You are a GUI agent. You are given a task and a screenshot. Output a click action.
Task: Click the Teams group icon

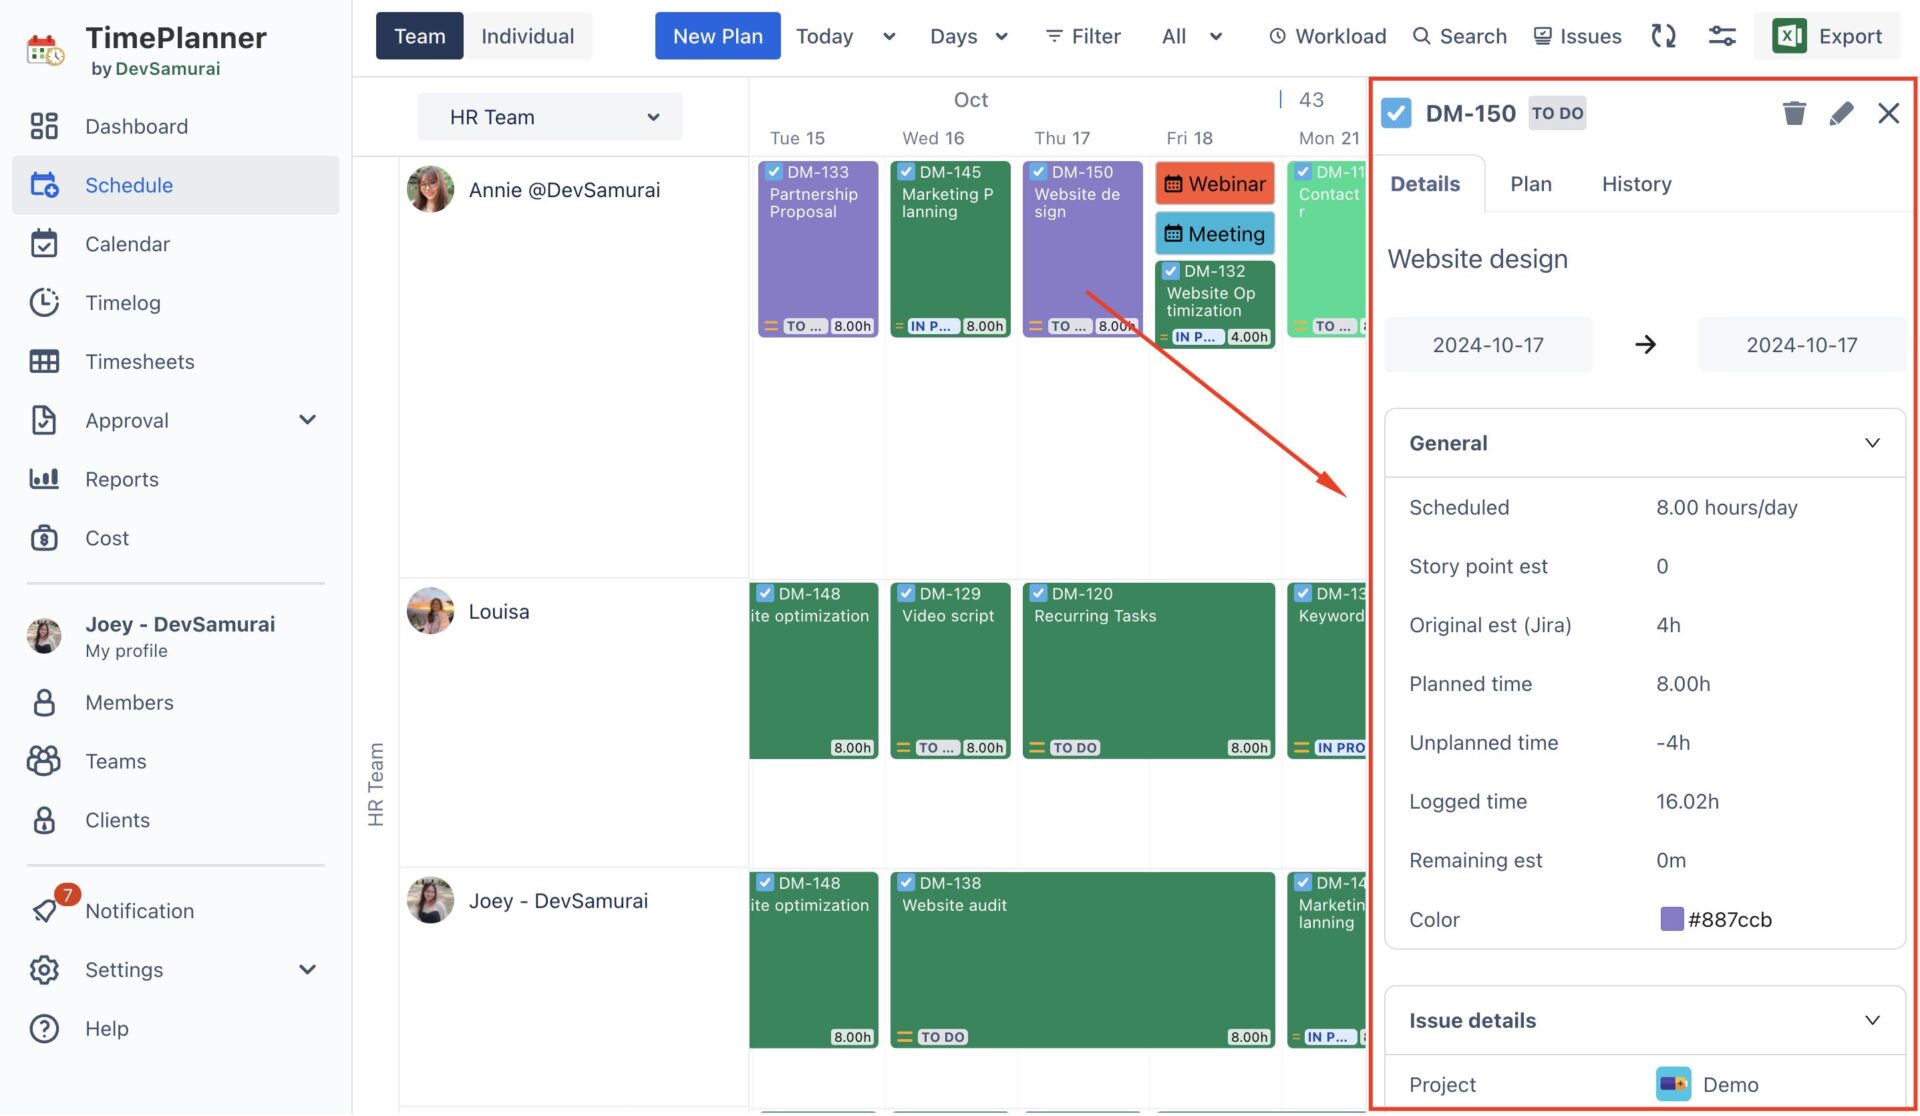(44, 761)
